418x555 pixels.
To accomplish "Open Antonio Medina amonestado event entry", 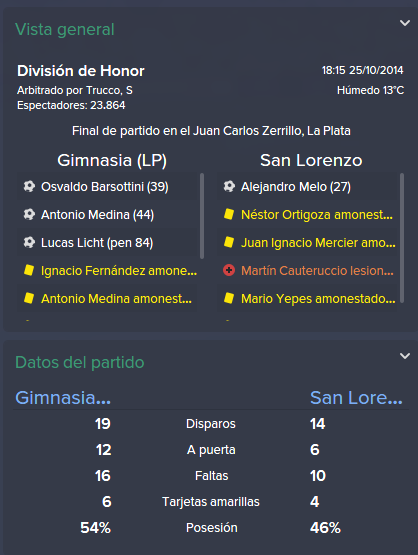I will pyautogui.click(x=107, y=298).
